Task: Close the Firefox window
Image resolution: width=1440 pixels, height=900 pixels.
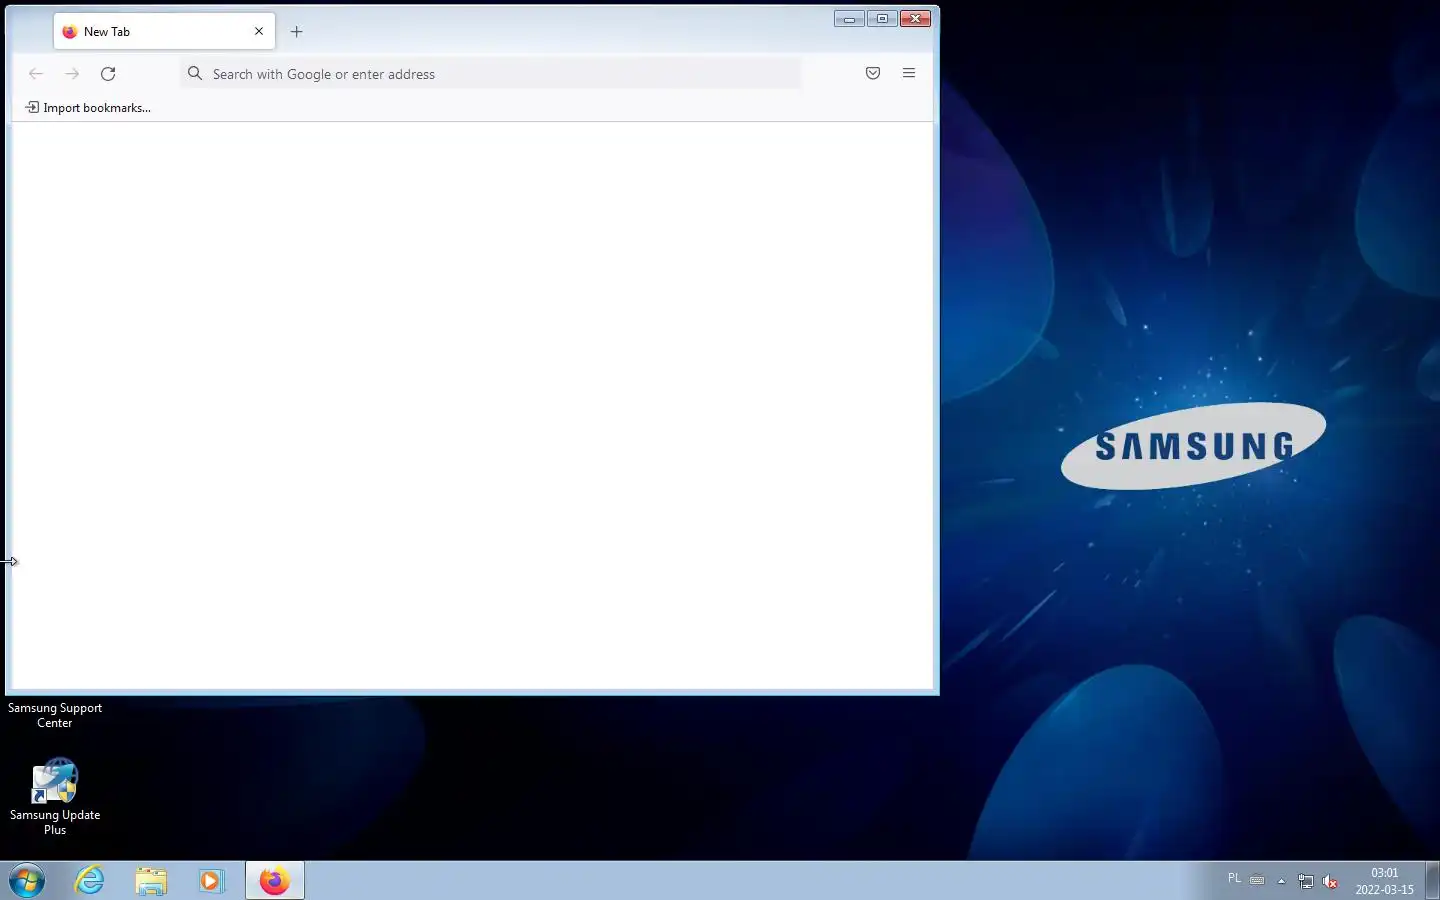Action: click(915, 18)
